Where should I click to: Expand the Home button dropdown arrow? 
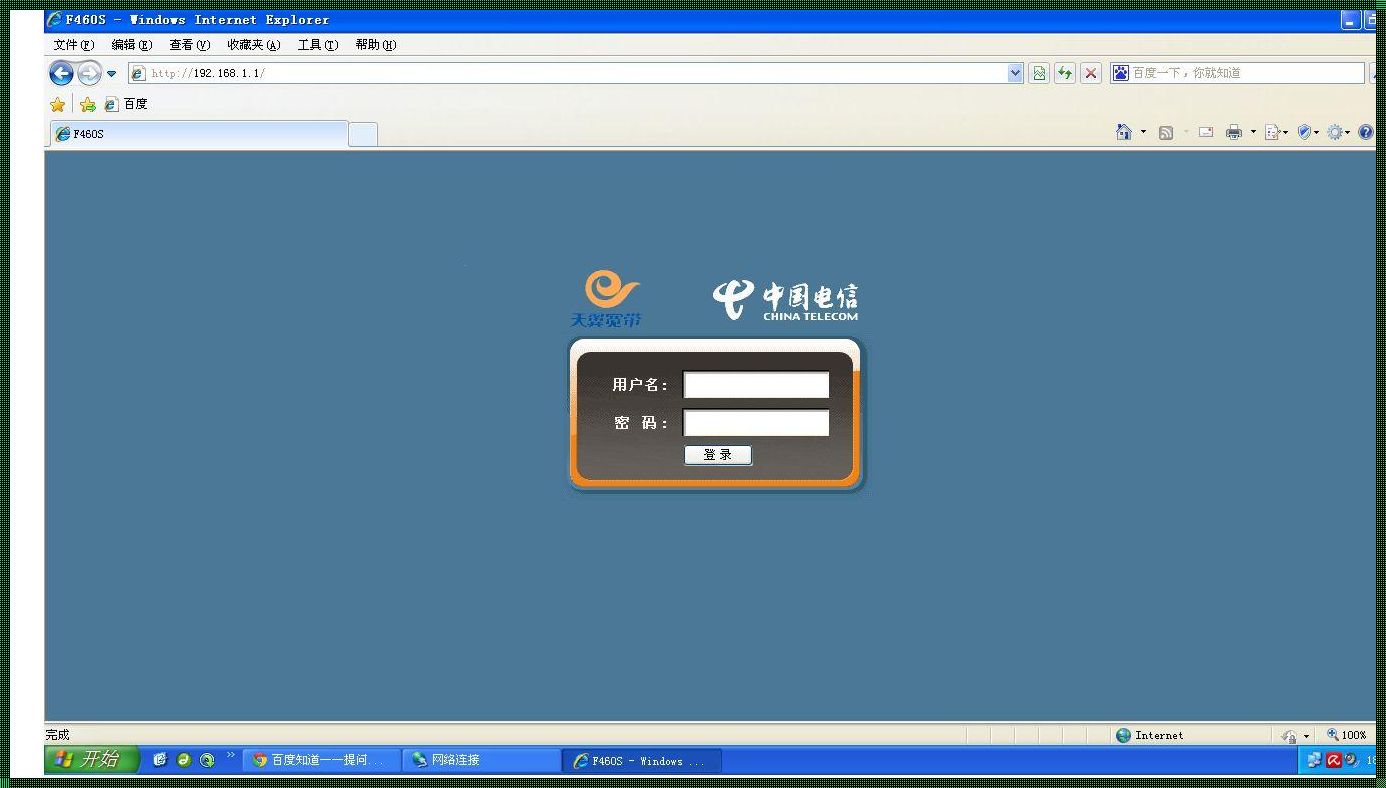(1143, 132)
